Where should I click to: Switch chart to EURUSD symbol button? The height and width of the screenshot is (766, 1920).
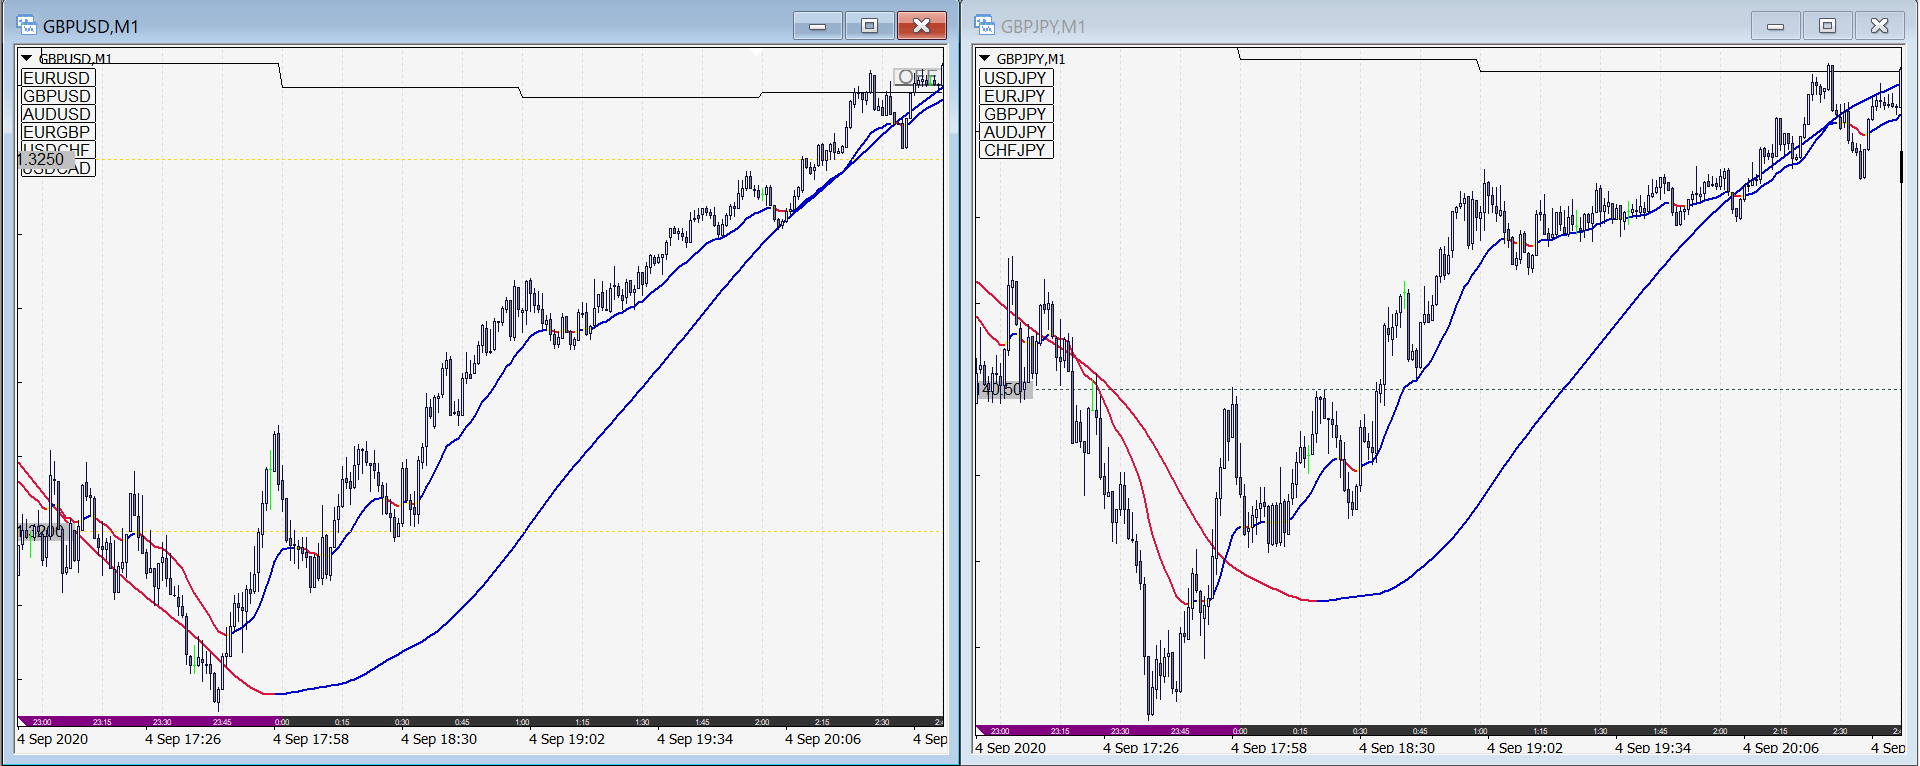(x=58, y=78)
